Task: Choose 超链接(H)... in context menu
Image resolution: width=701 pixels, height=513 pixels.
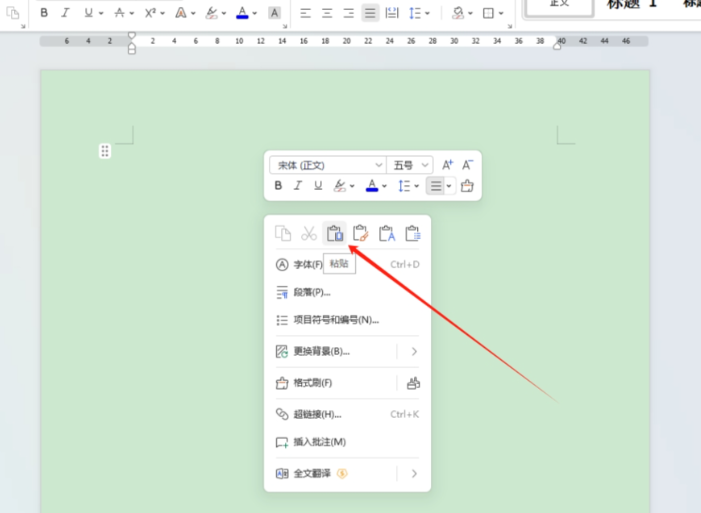Action: click(x=317, y=414)
